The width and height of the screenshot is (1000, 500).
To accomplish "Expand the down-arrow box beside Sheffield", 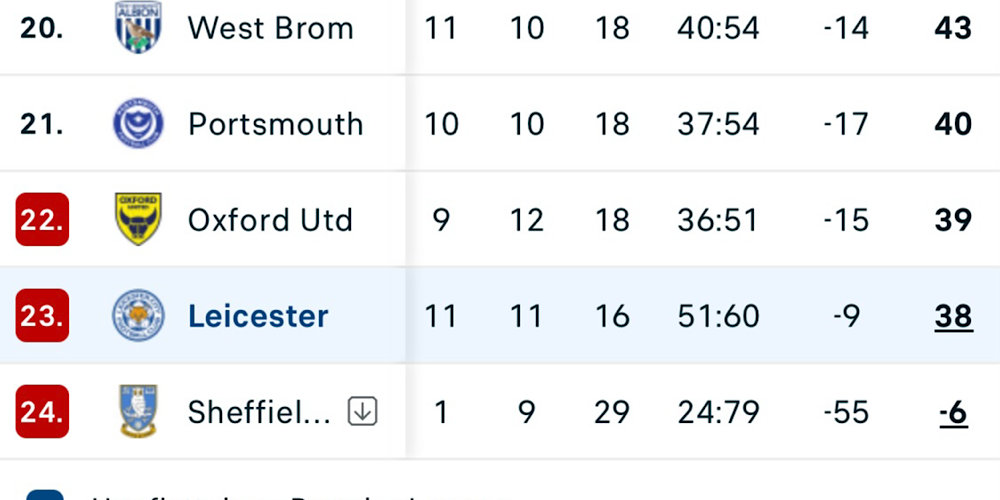I will pos(362,411).
